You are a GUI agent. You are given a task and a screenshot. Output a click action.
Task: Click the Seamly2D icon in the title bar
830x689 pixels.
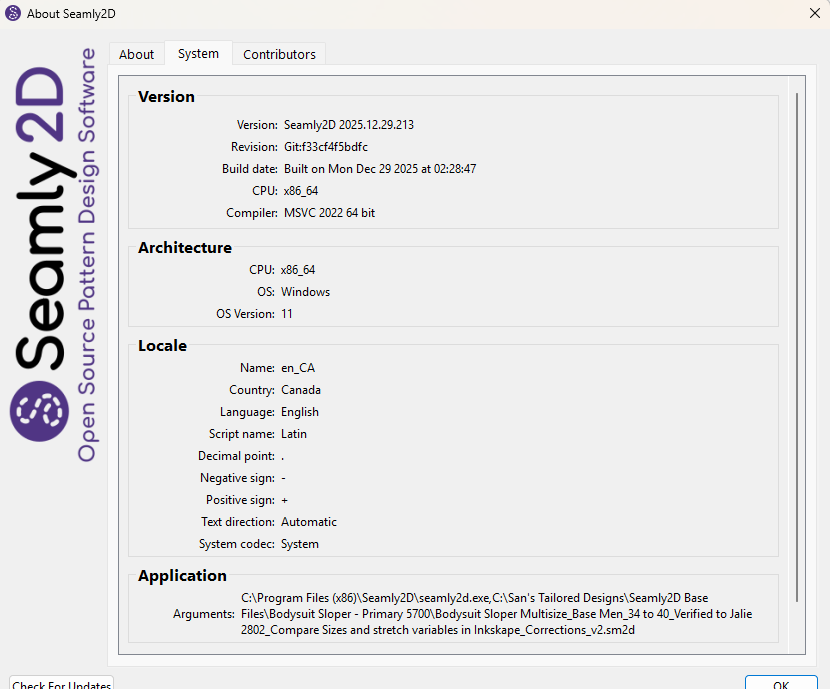click(x=14, y=12)
